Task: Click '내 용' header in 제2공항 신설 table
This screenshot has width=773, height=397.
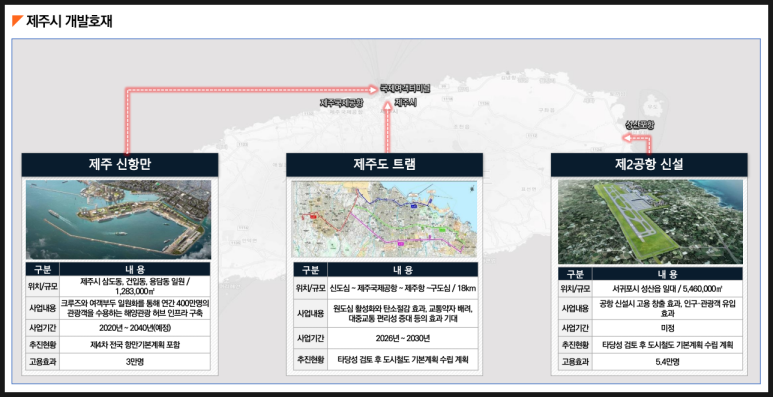Action: pos(667,274)
